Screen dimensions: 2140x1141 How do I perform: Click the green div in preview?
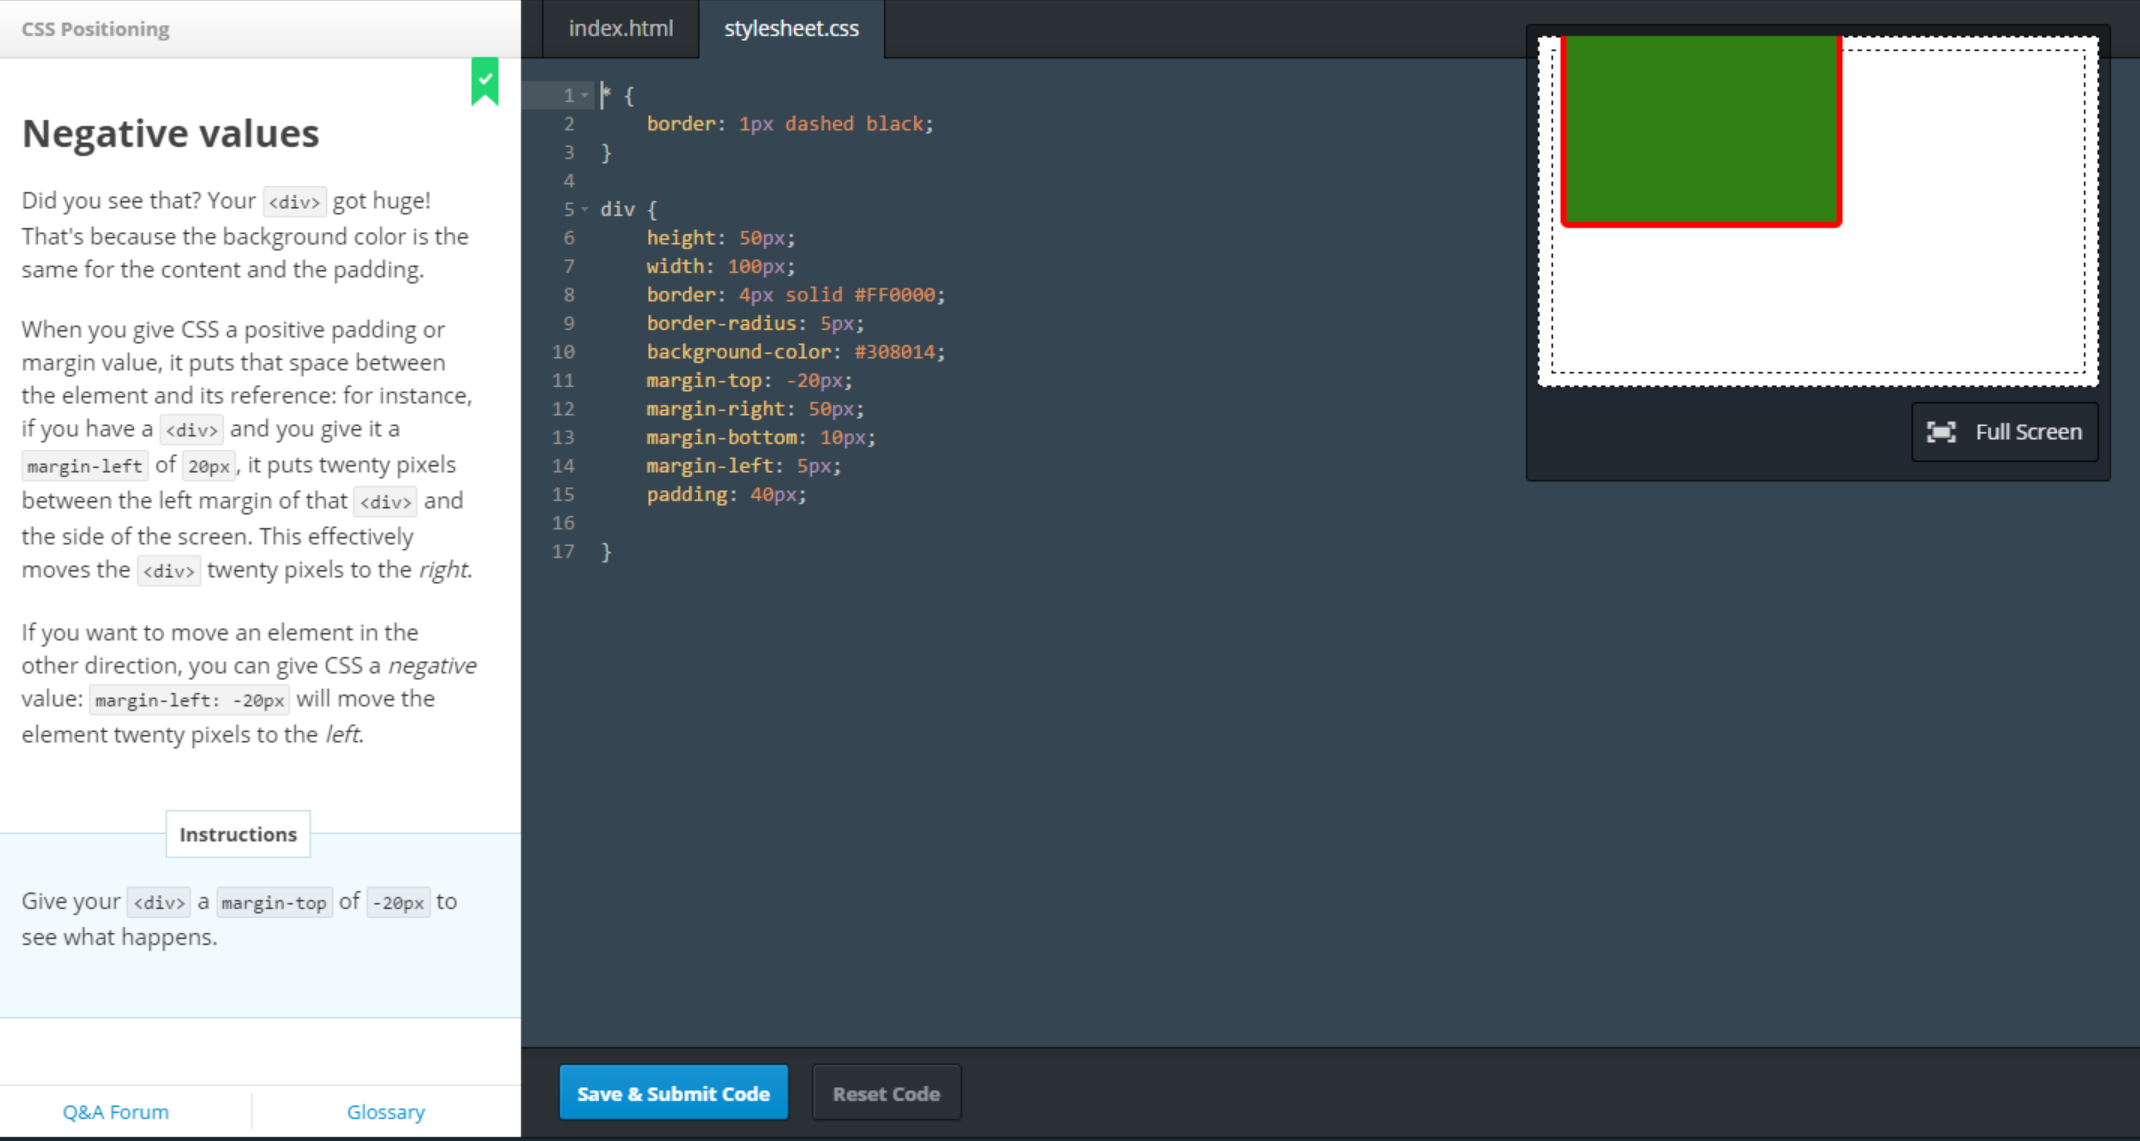[x=1700, y=128]
